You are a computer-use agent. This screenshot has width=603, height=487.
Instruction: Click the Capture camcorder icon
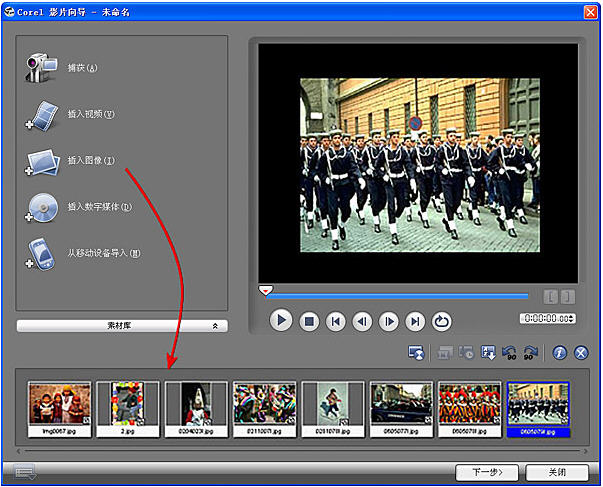tap(42, 68)
